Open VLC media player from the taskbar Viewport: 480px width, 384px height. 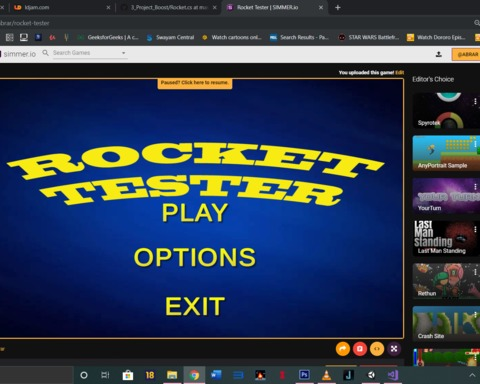click(x=326, y=375)
